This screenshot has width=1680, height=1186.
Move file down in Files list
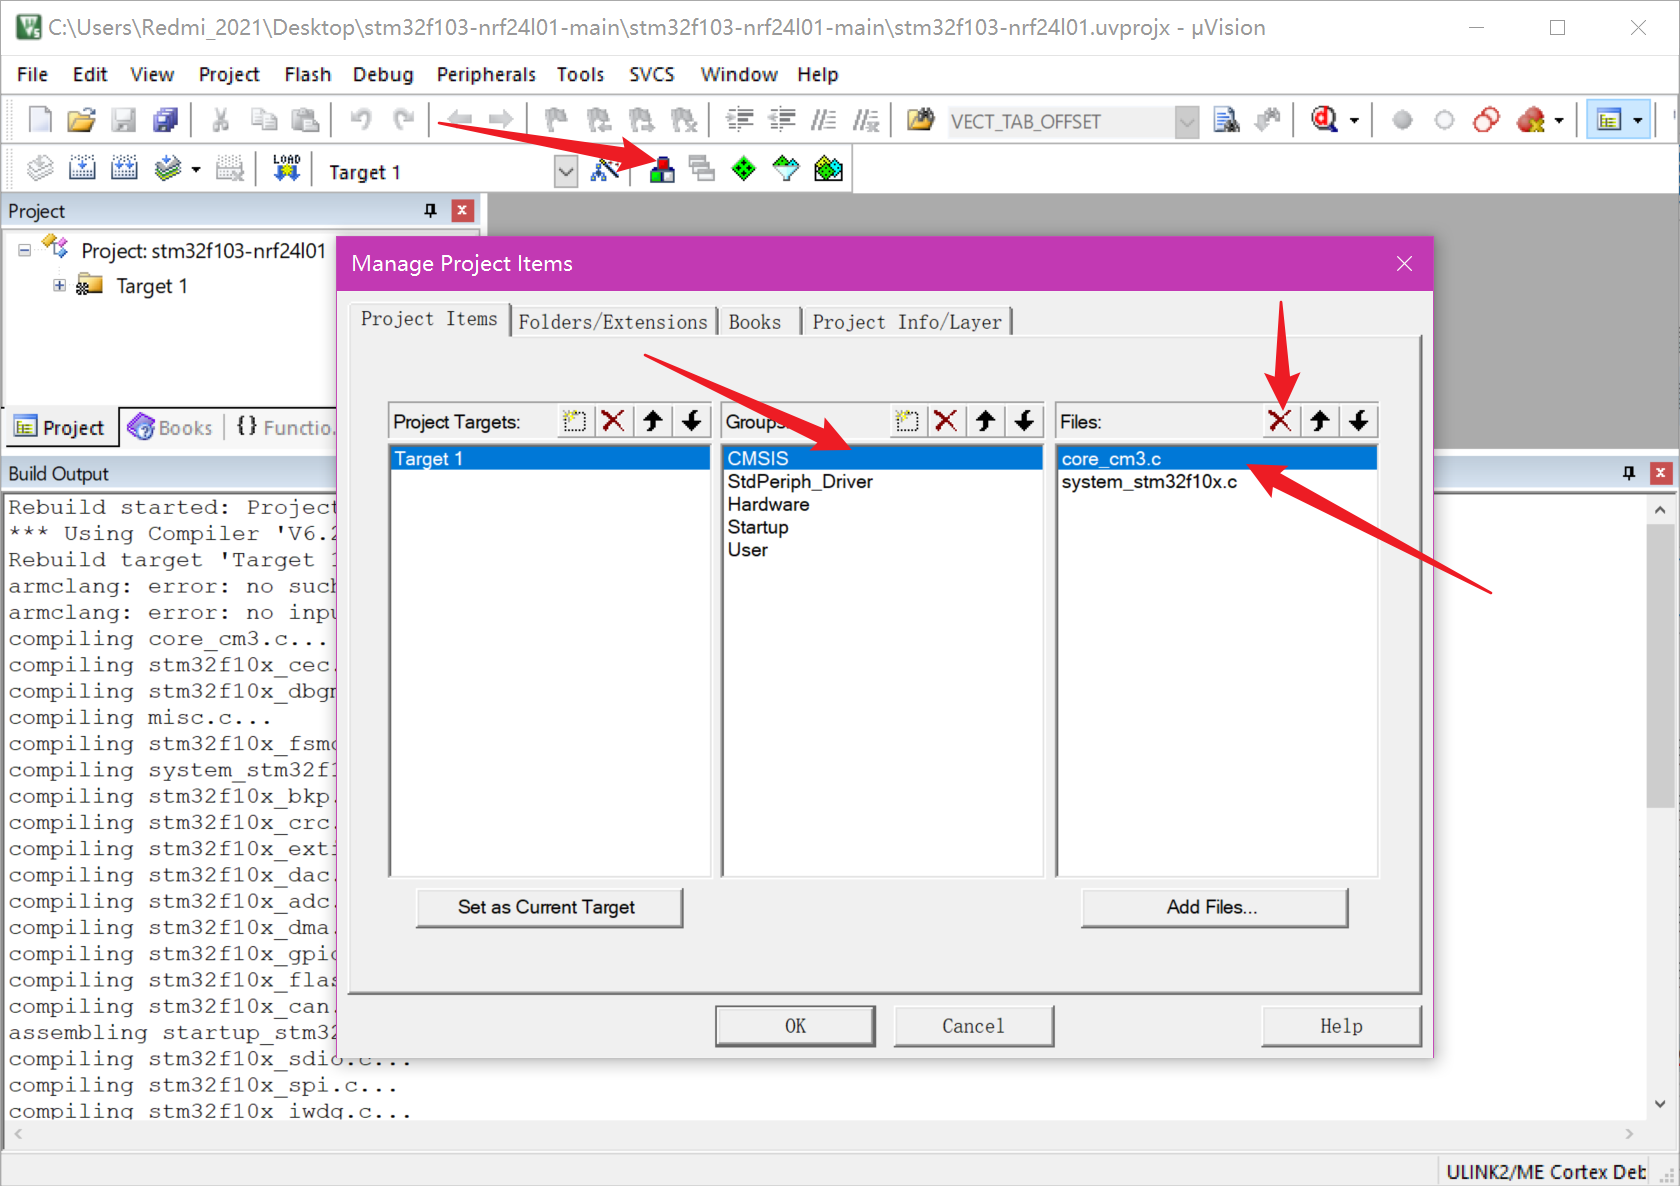pyautogui.click(x=1358, y=421)
